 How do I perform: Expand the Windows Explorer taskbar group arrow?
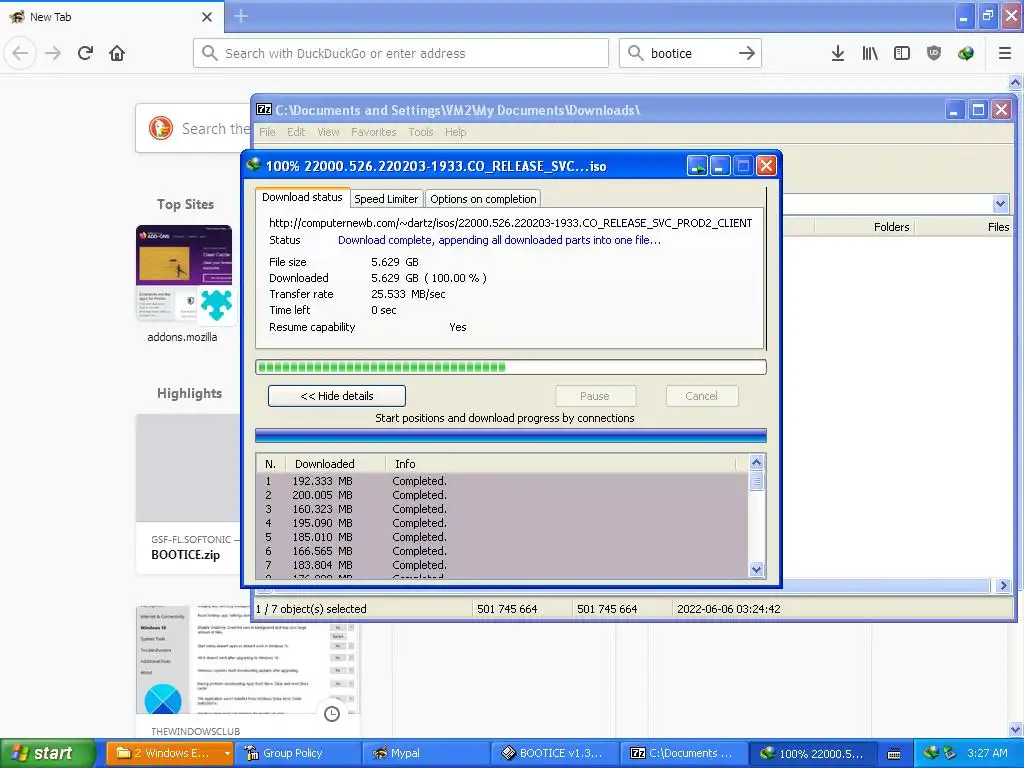pos(227,753)
